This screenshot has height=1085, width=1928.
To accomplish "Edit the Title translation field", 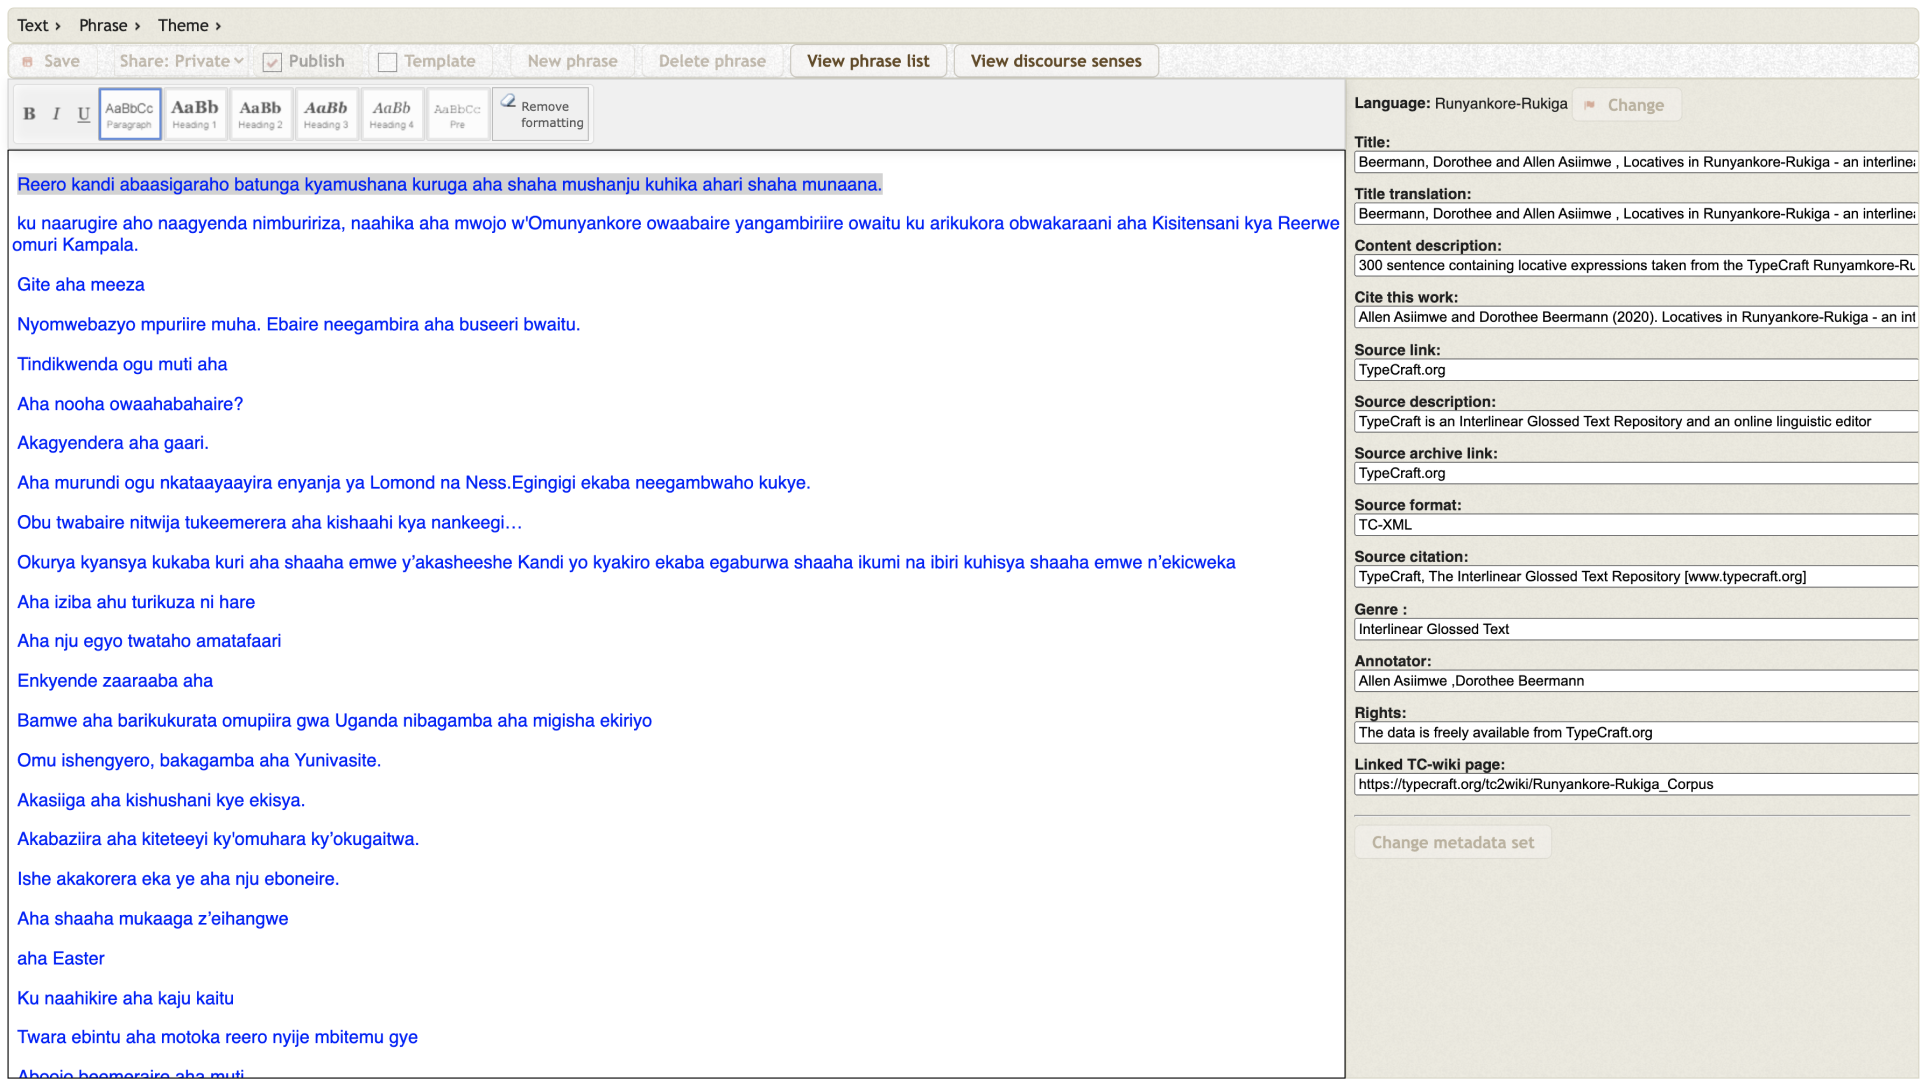I will pos(1636,214).
